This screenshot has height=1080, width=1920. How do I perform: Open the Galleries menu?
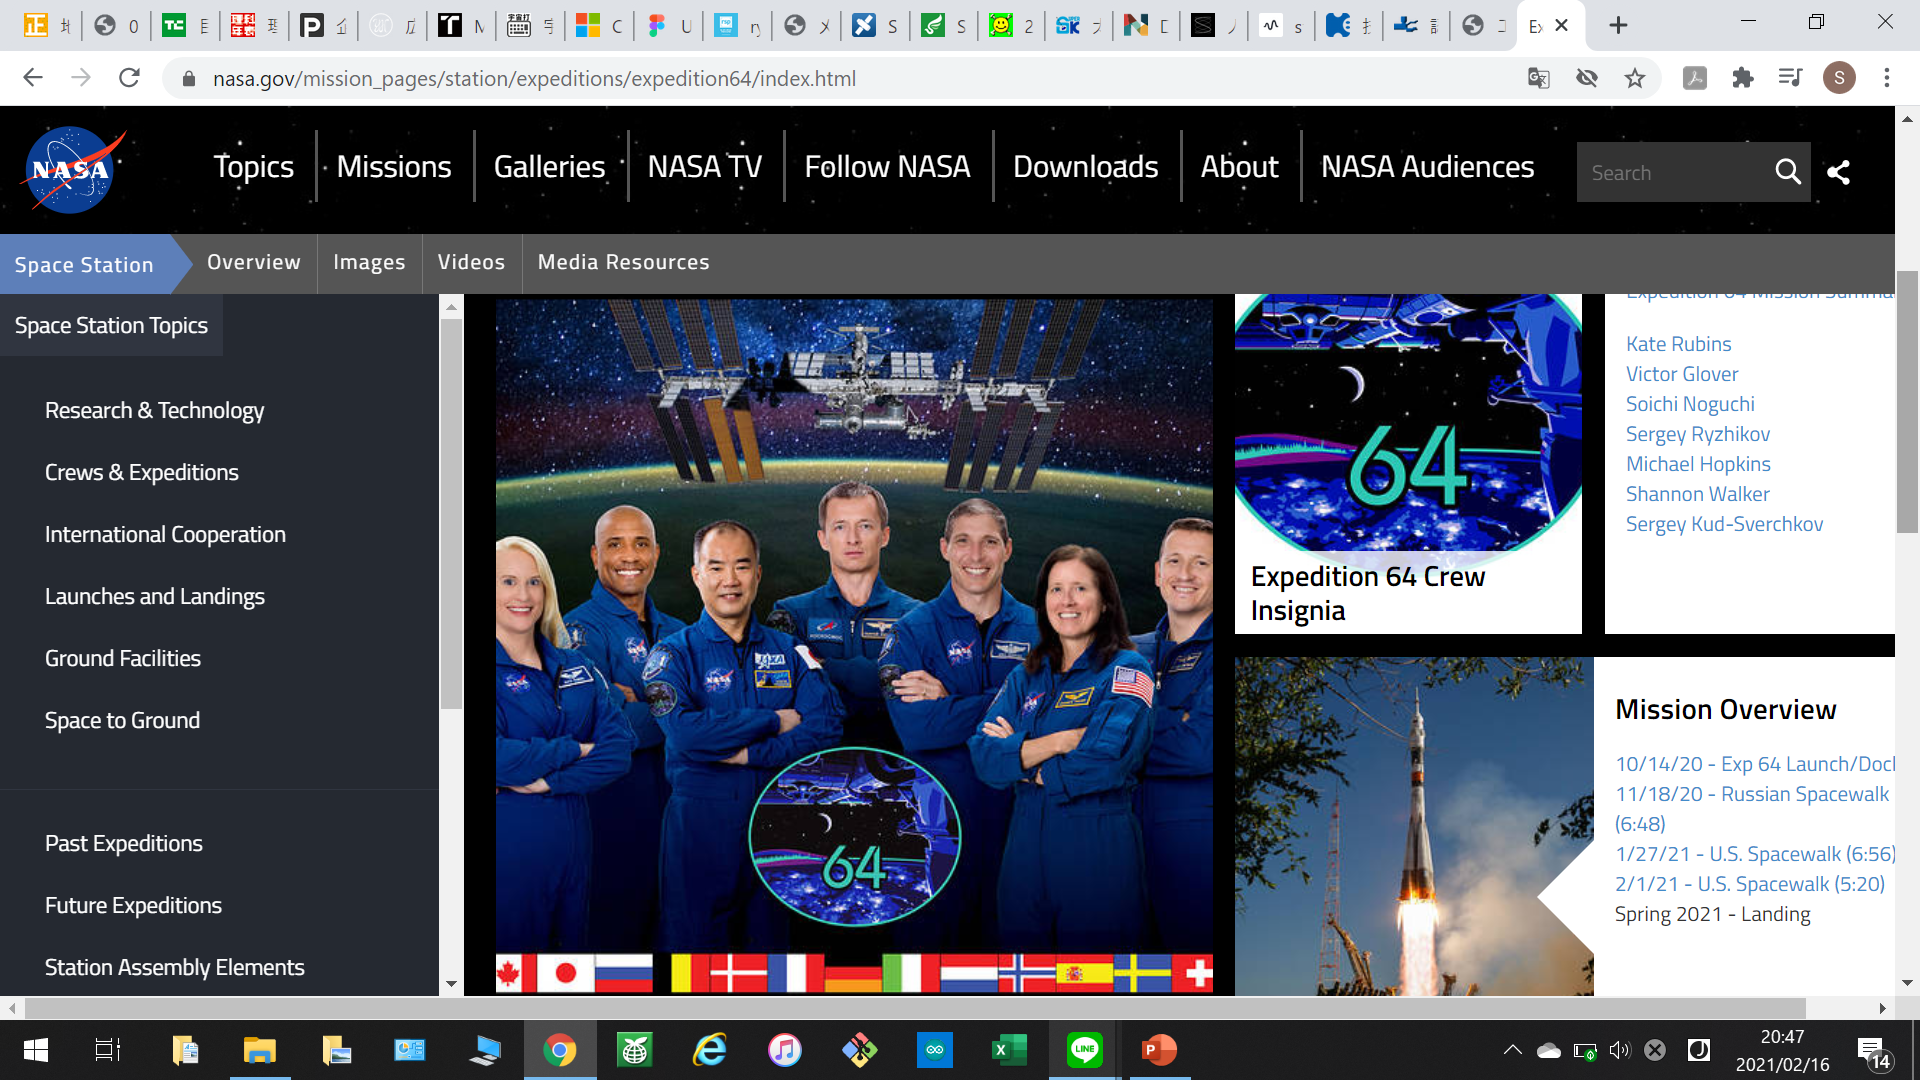point(550,166)
